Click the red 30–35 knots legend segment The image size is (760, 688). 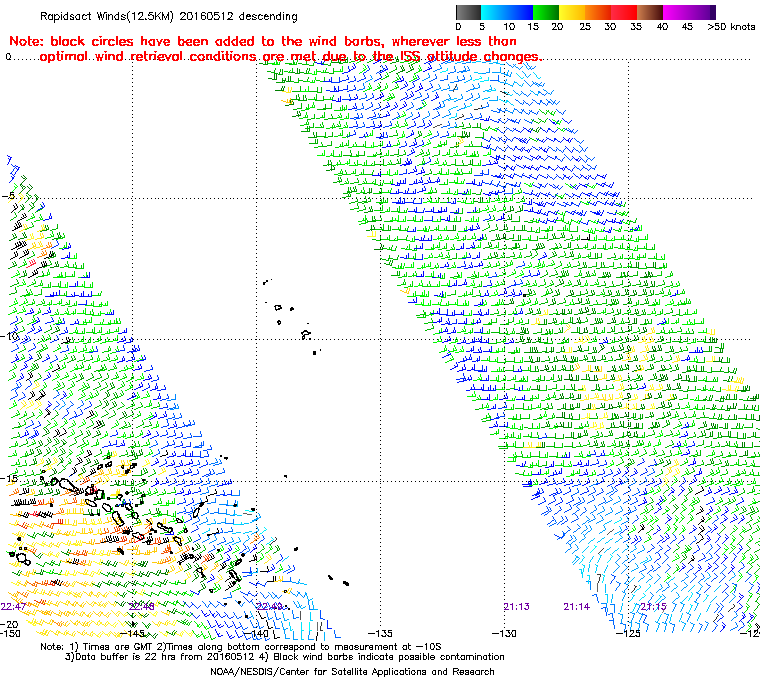pyautogui.click(x=624, y=12)
